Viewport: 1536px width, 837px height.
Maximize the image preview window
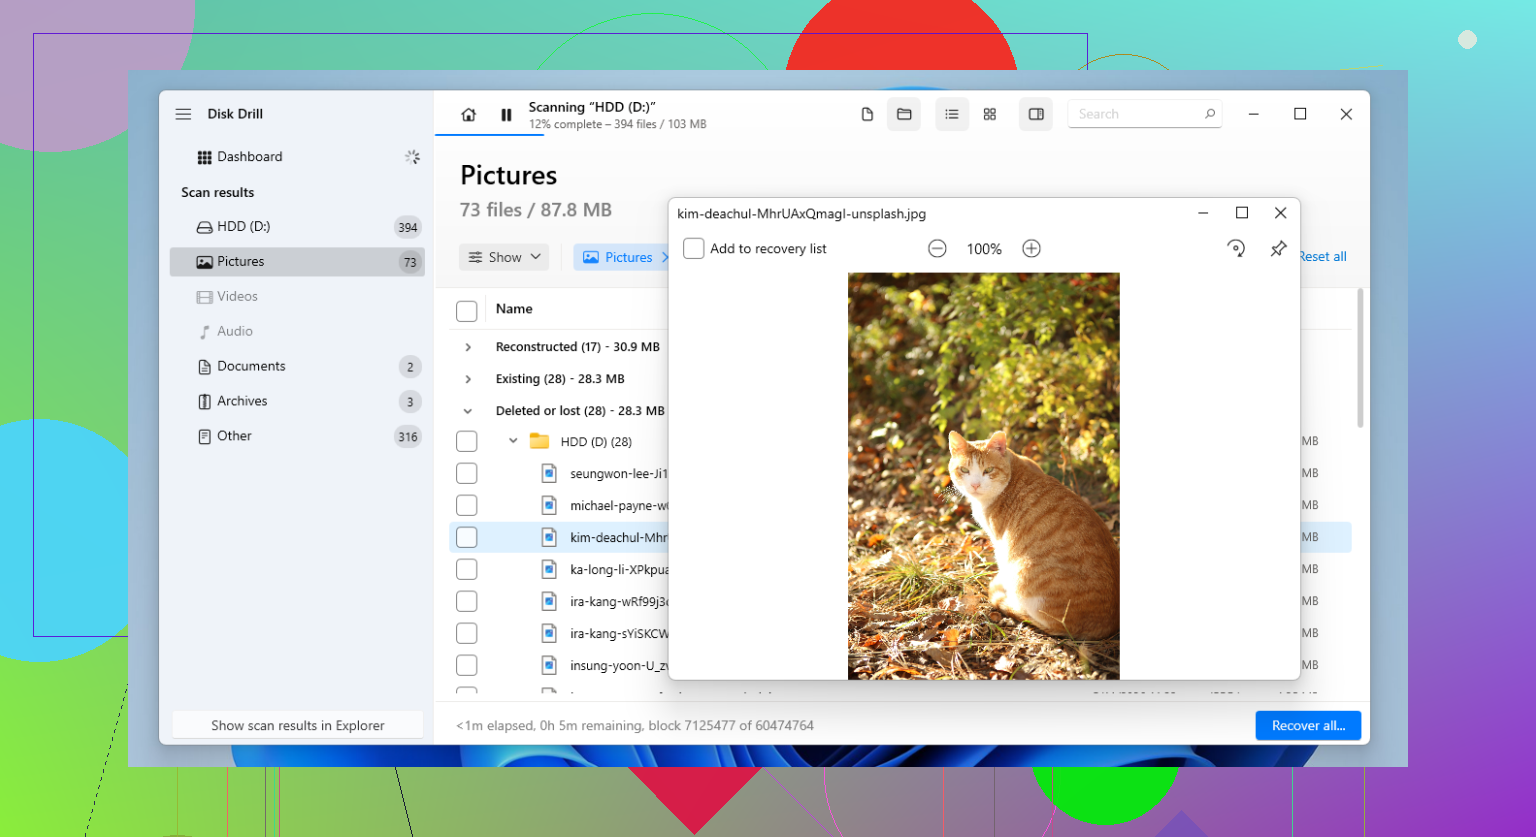(1242, 213)
